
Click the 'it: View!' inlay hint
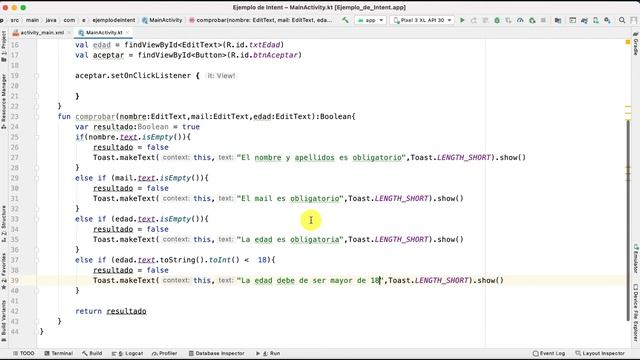(x=221, y=76)
